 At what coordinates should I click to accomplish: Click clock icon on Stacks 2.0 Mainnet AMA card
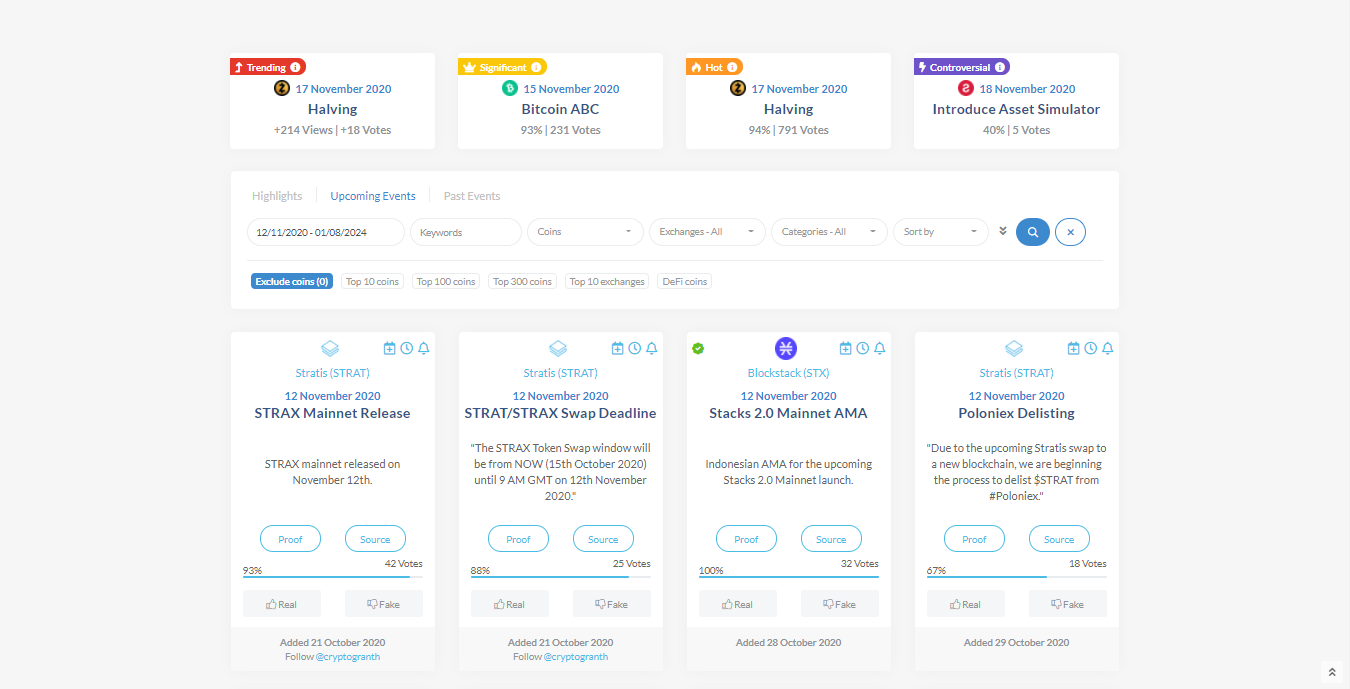click(862, 348)
